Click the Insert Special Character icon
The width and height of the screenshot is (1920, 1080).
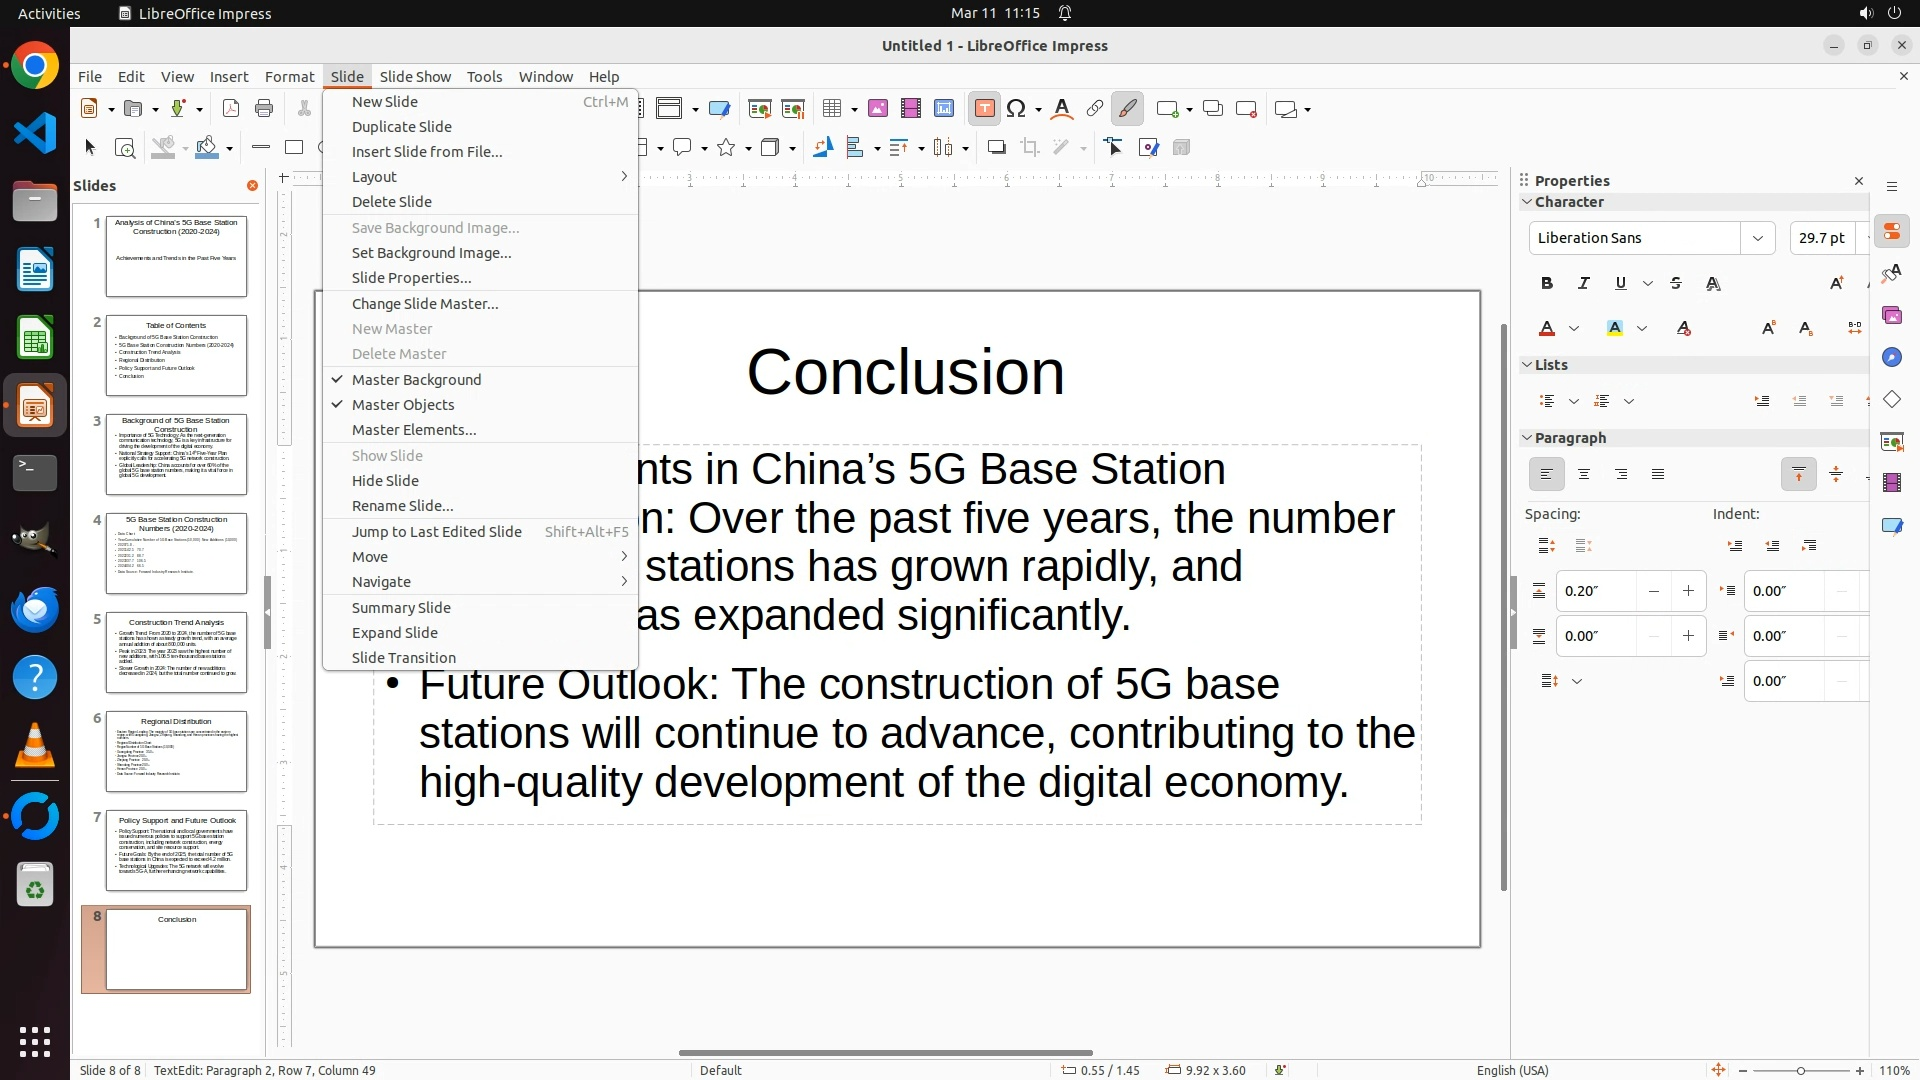pos(1017,109)
